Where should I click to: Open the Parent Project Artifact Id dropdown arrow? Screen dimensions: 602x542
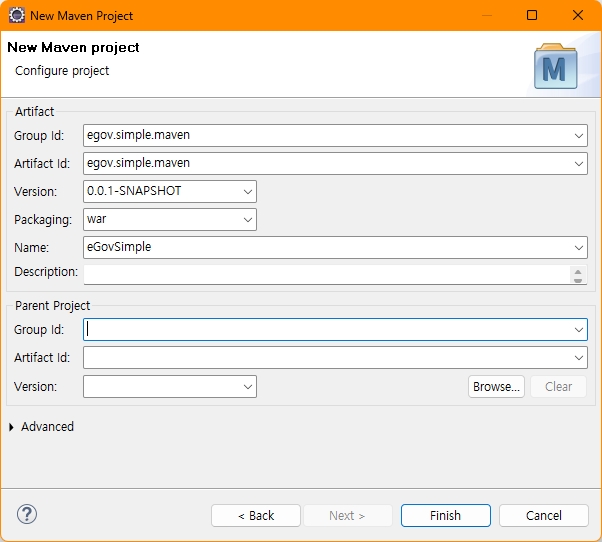pyautogui.click(x=579, y=358)
